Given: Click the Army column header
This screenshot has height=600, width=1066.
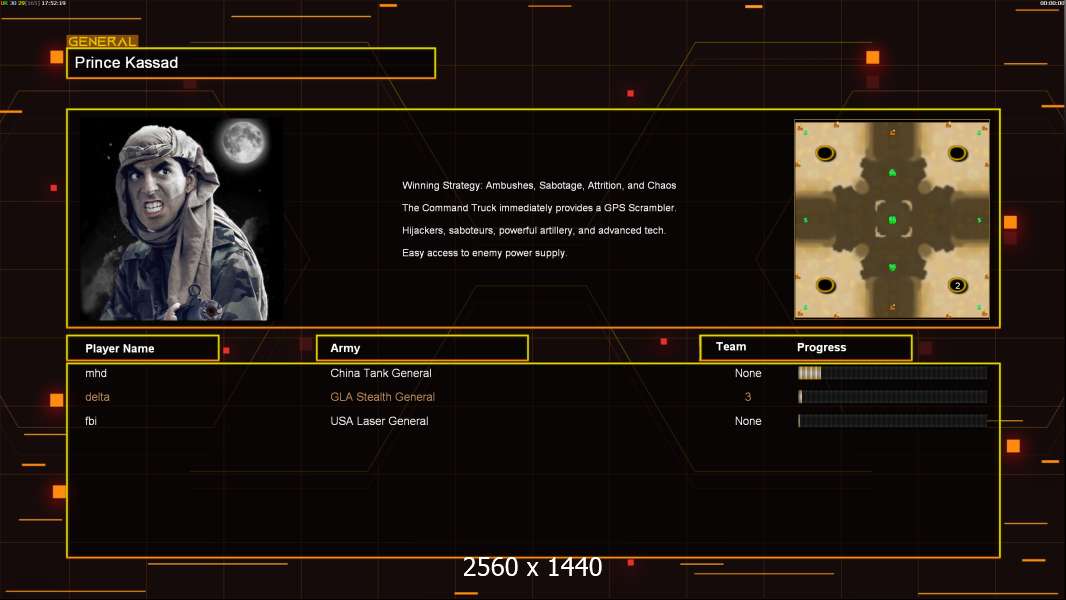Looking at the screenshot, I should [x=422, y=348].
